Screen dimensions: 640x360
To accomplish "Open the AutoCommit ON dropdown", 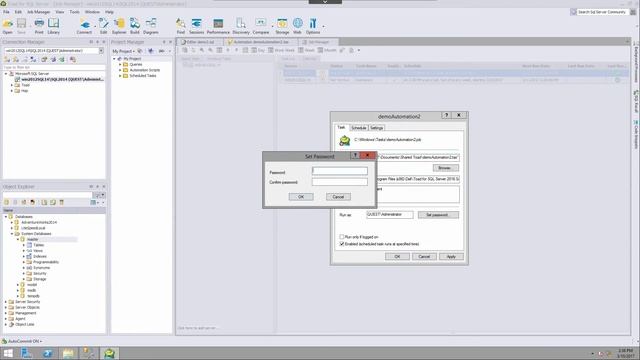I will pyautogui.click(x=25, y=341).
